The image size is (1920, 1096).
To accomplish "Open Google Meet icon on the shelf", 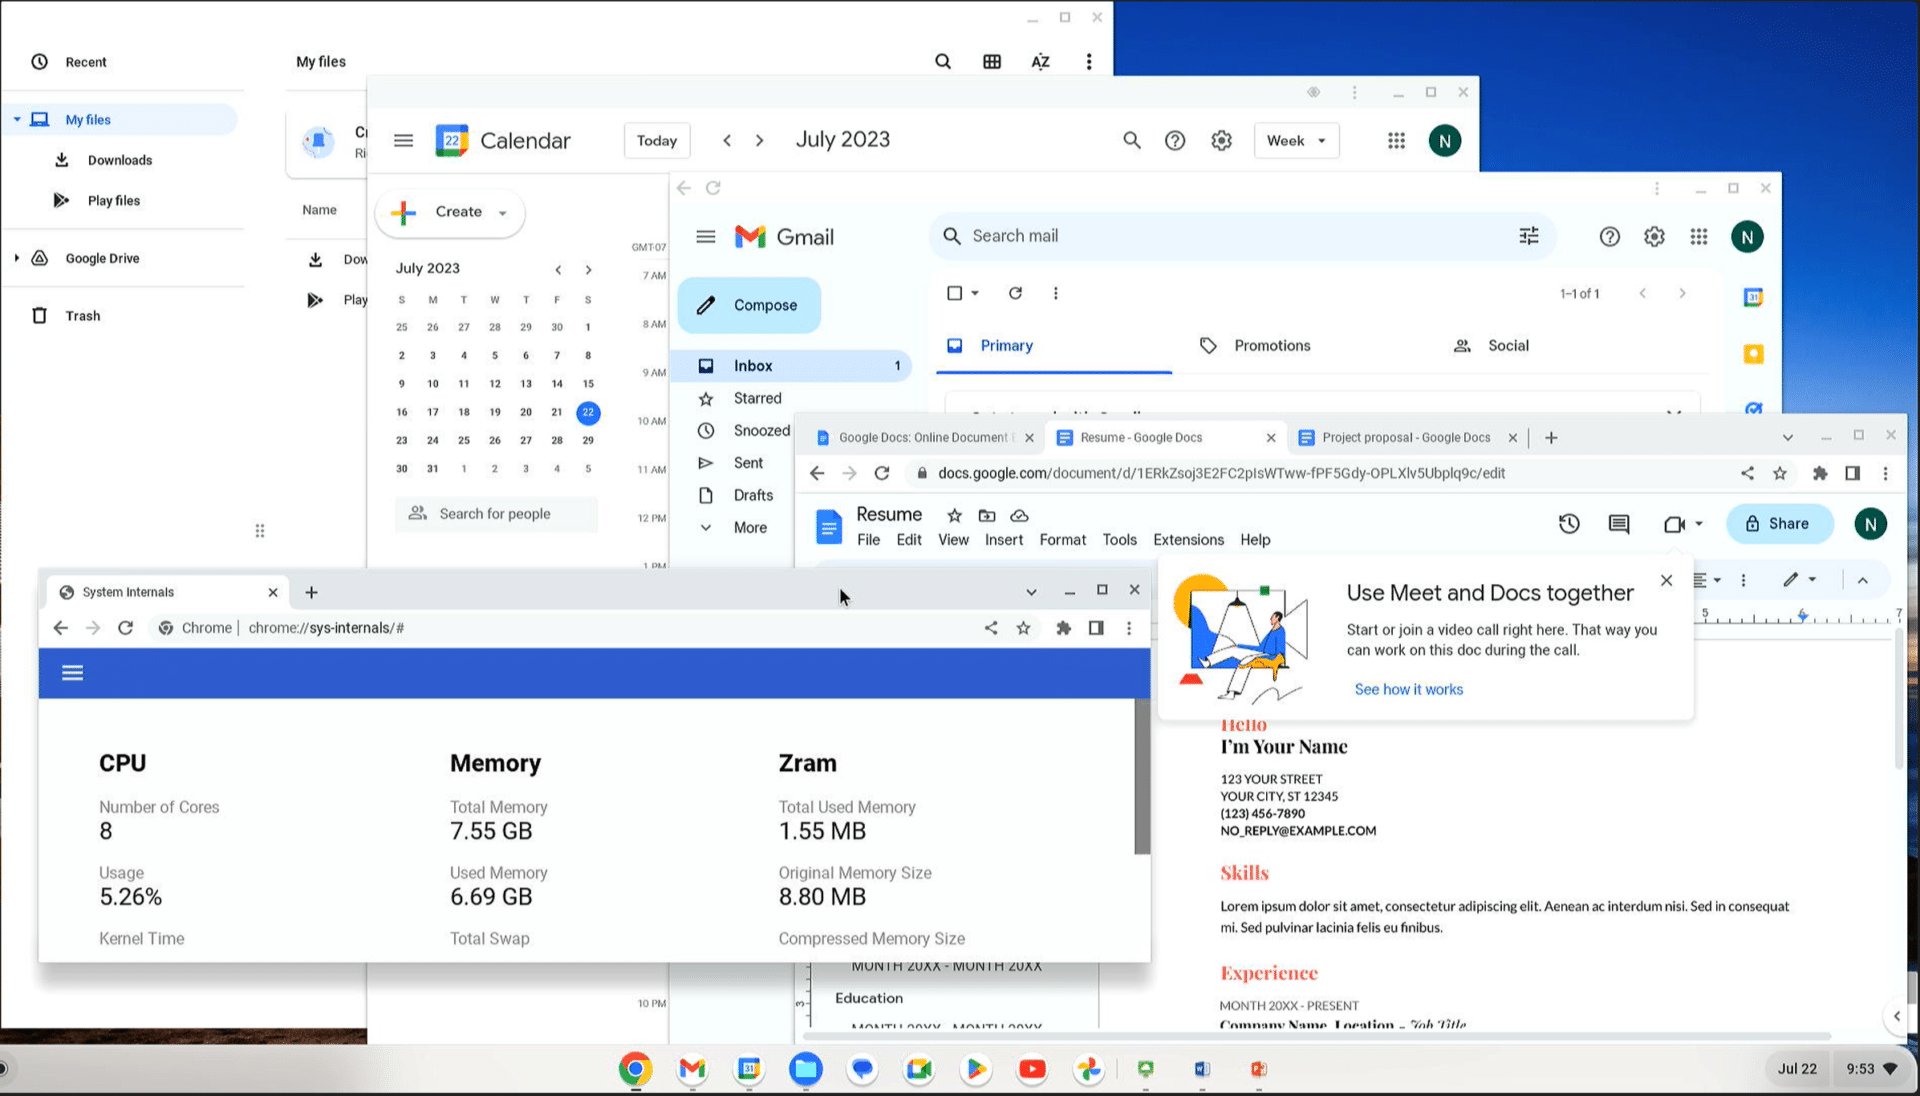I will pos(918,1069).
